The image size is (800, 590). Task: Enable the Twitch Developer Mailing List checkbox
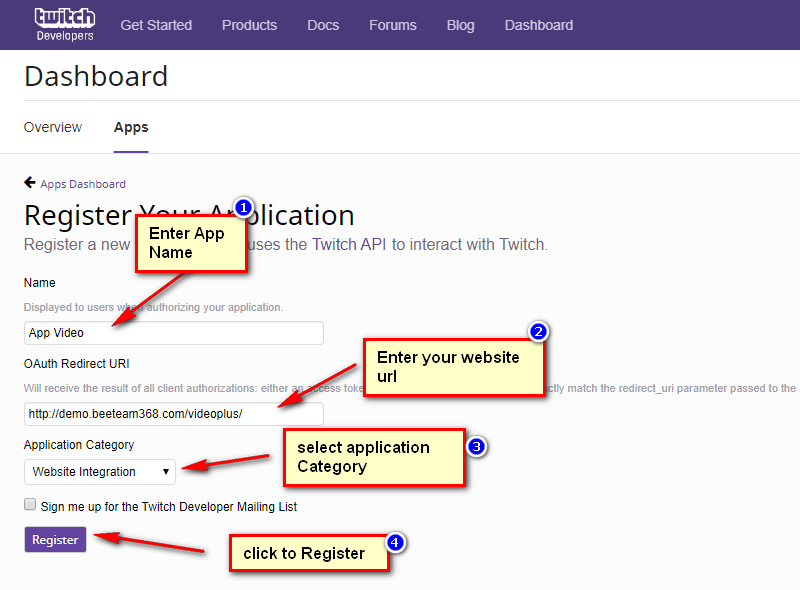30,505
